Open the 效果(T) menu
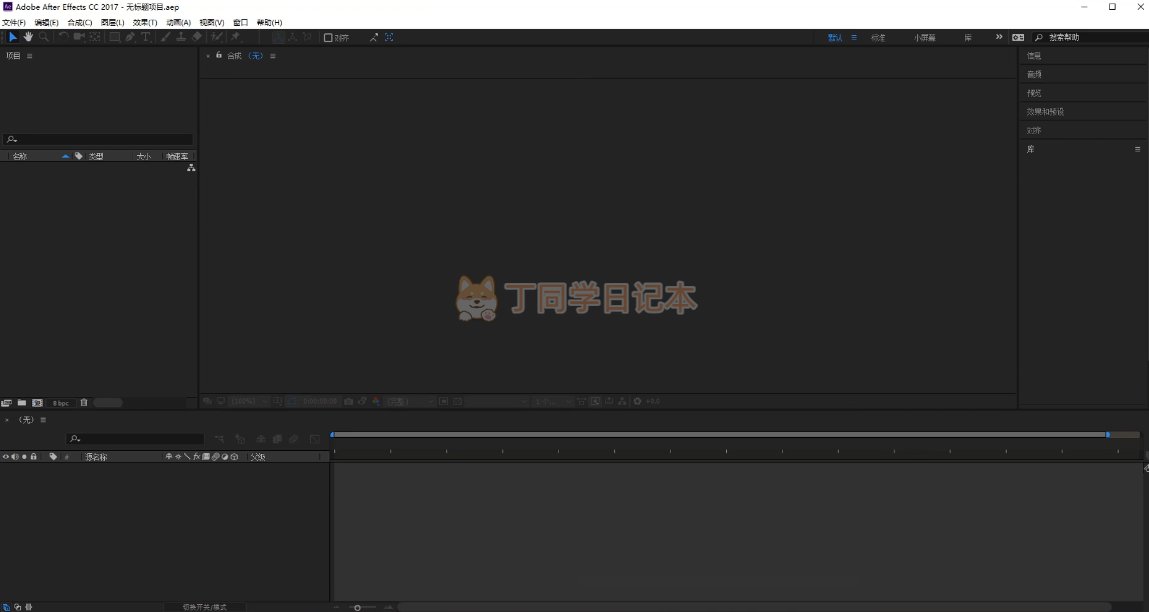This screenshot has width=1149, height=612. coord(145,23)
